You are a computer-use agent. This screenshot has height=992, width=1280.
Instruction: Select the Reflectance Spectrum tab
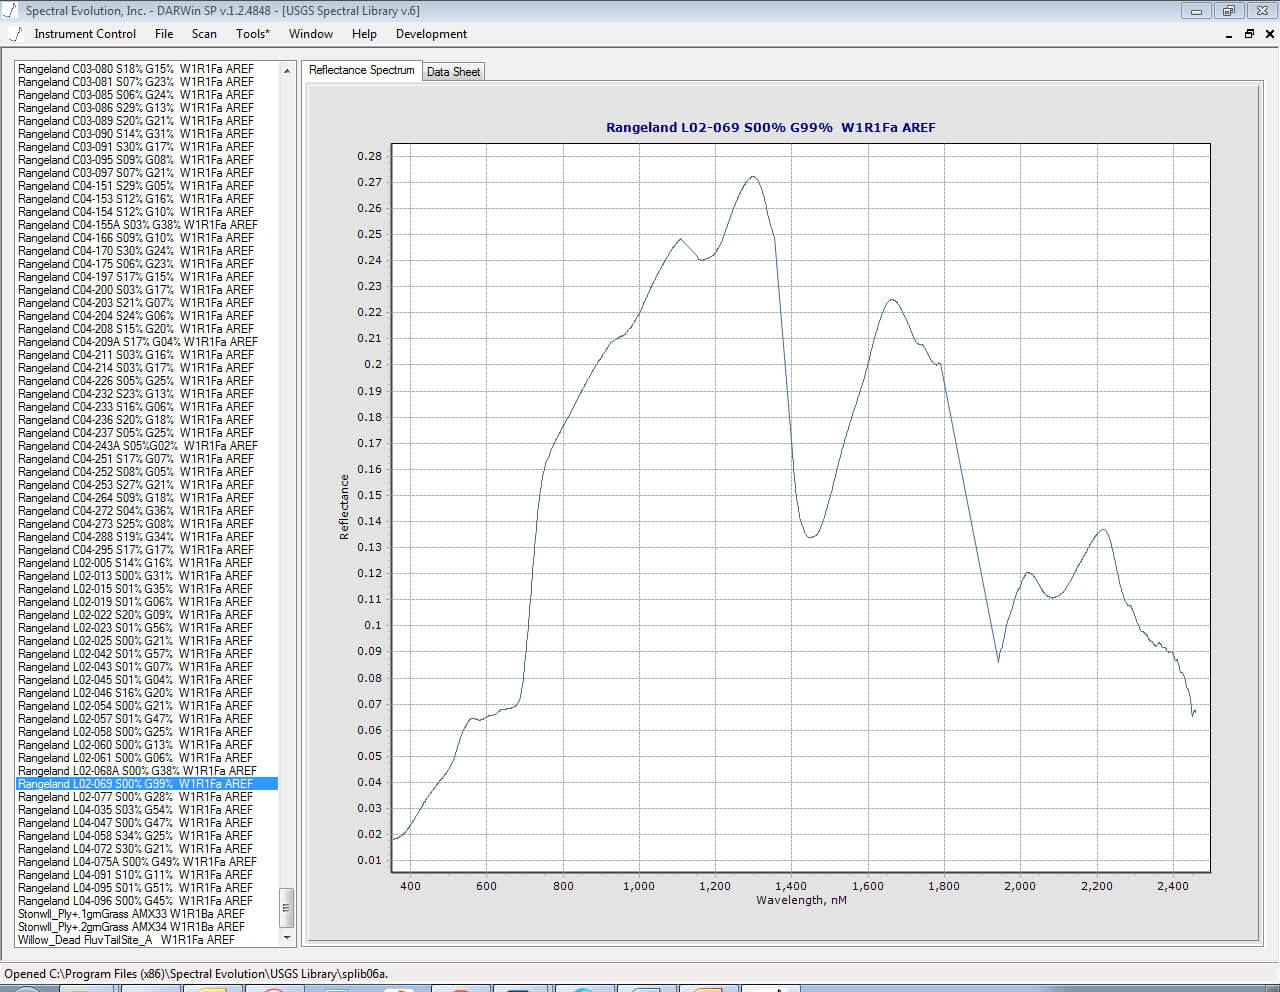361,70
